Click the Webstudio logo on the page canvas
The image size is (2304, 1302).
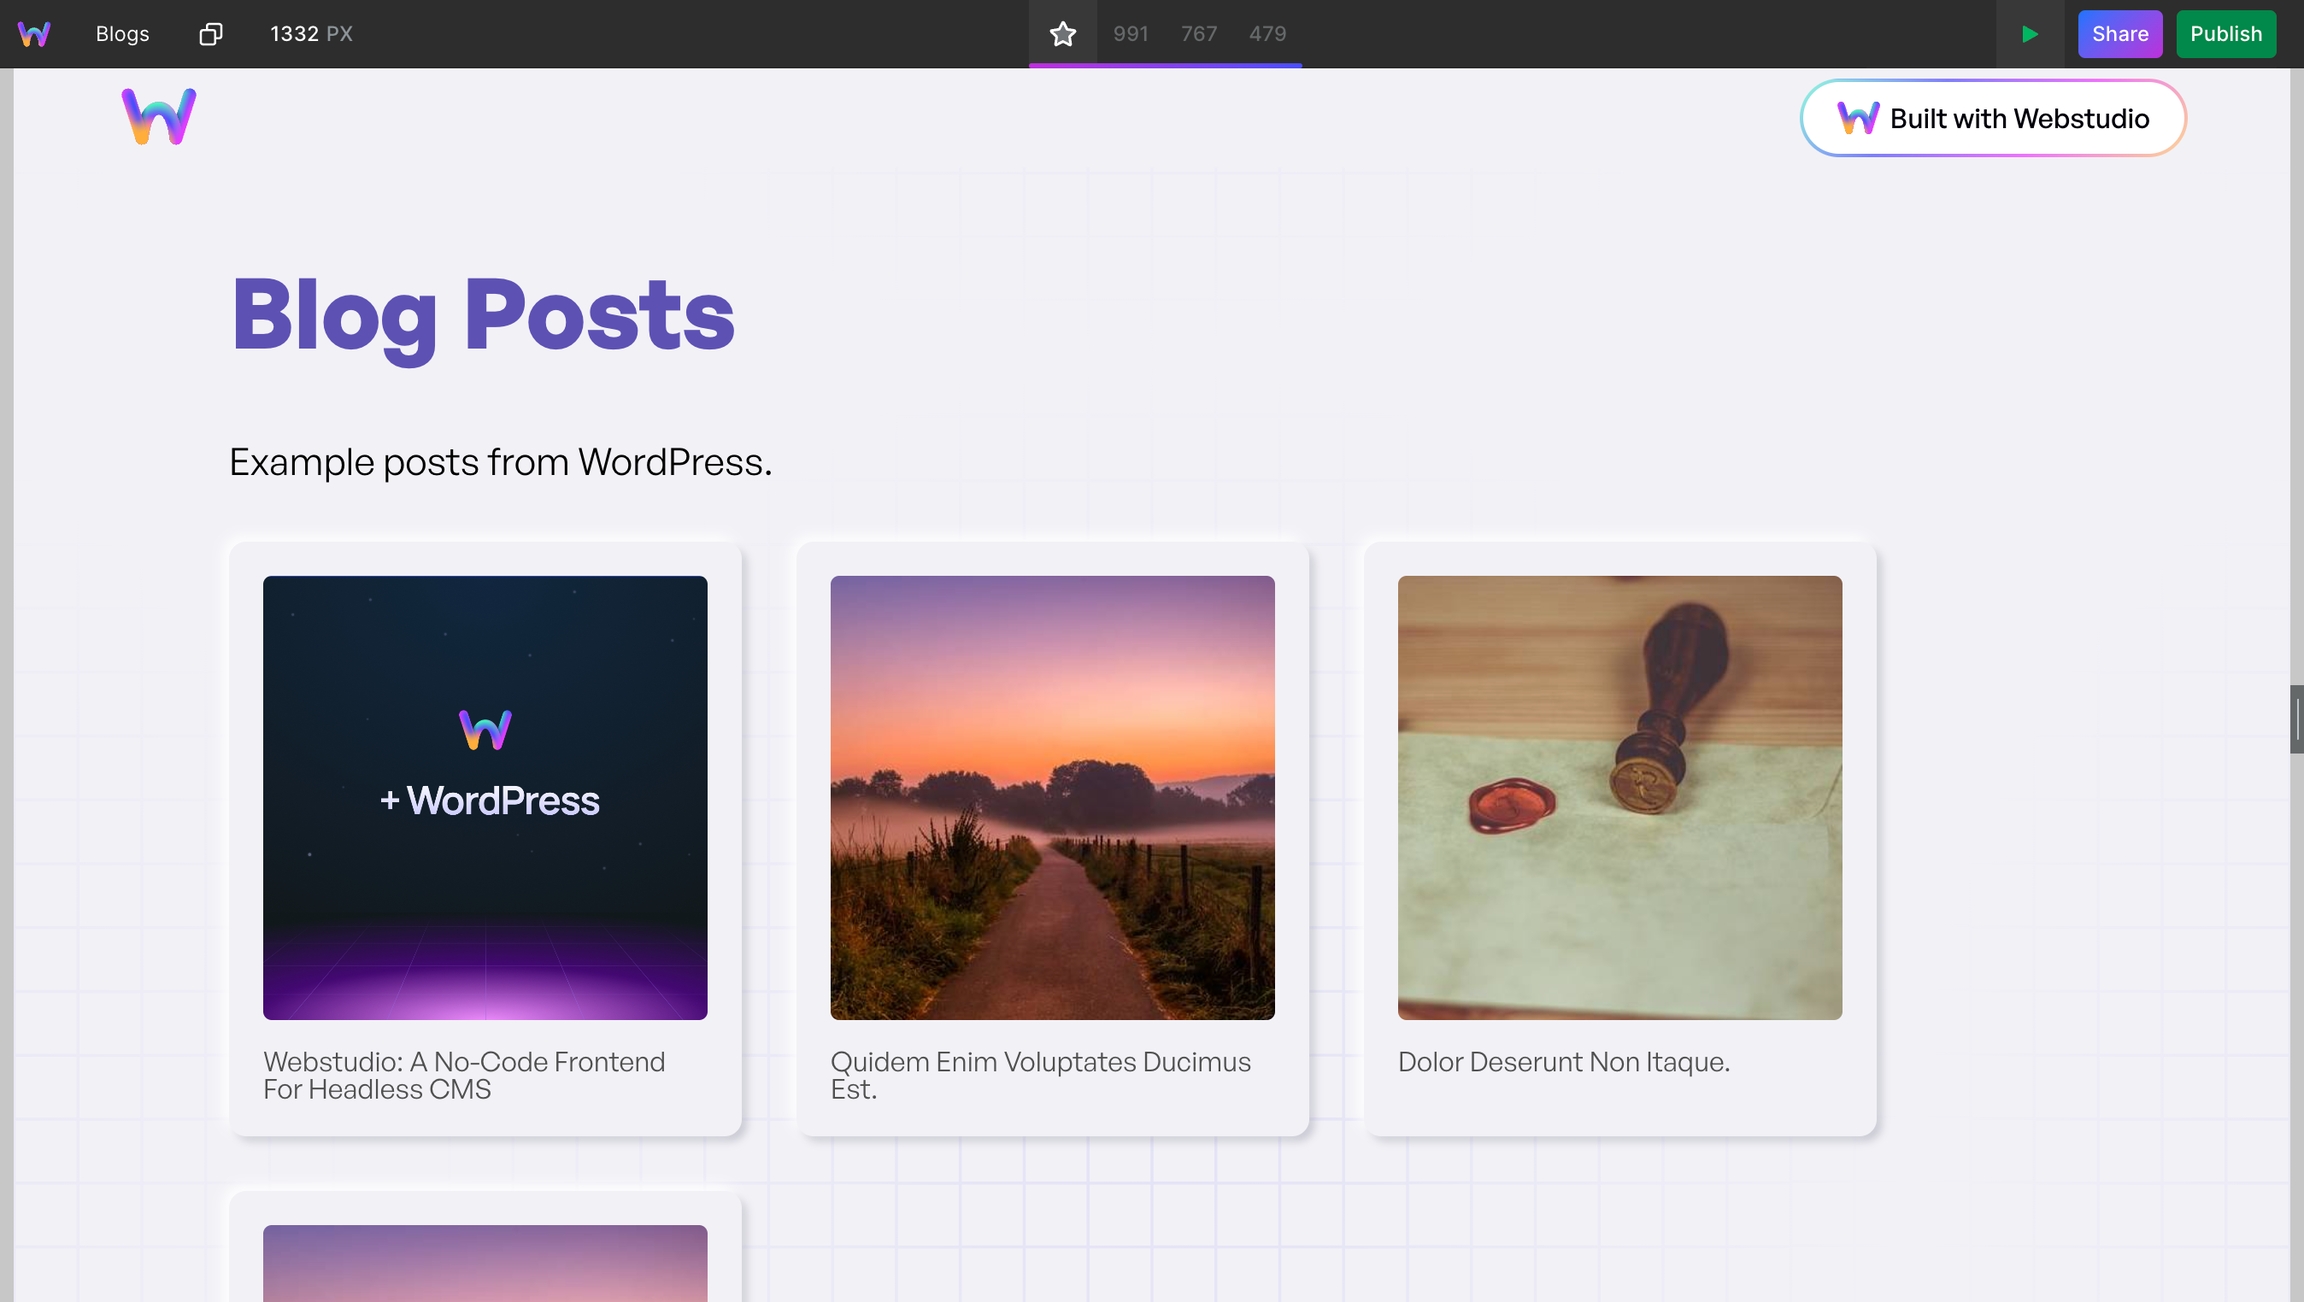(157, 116)
